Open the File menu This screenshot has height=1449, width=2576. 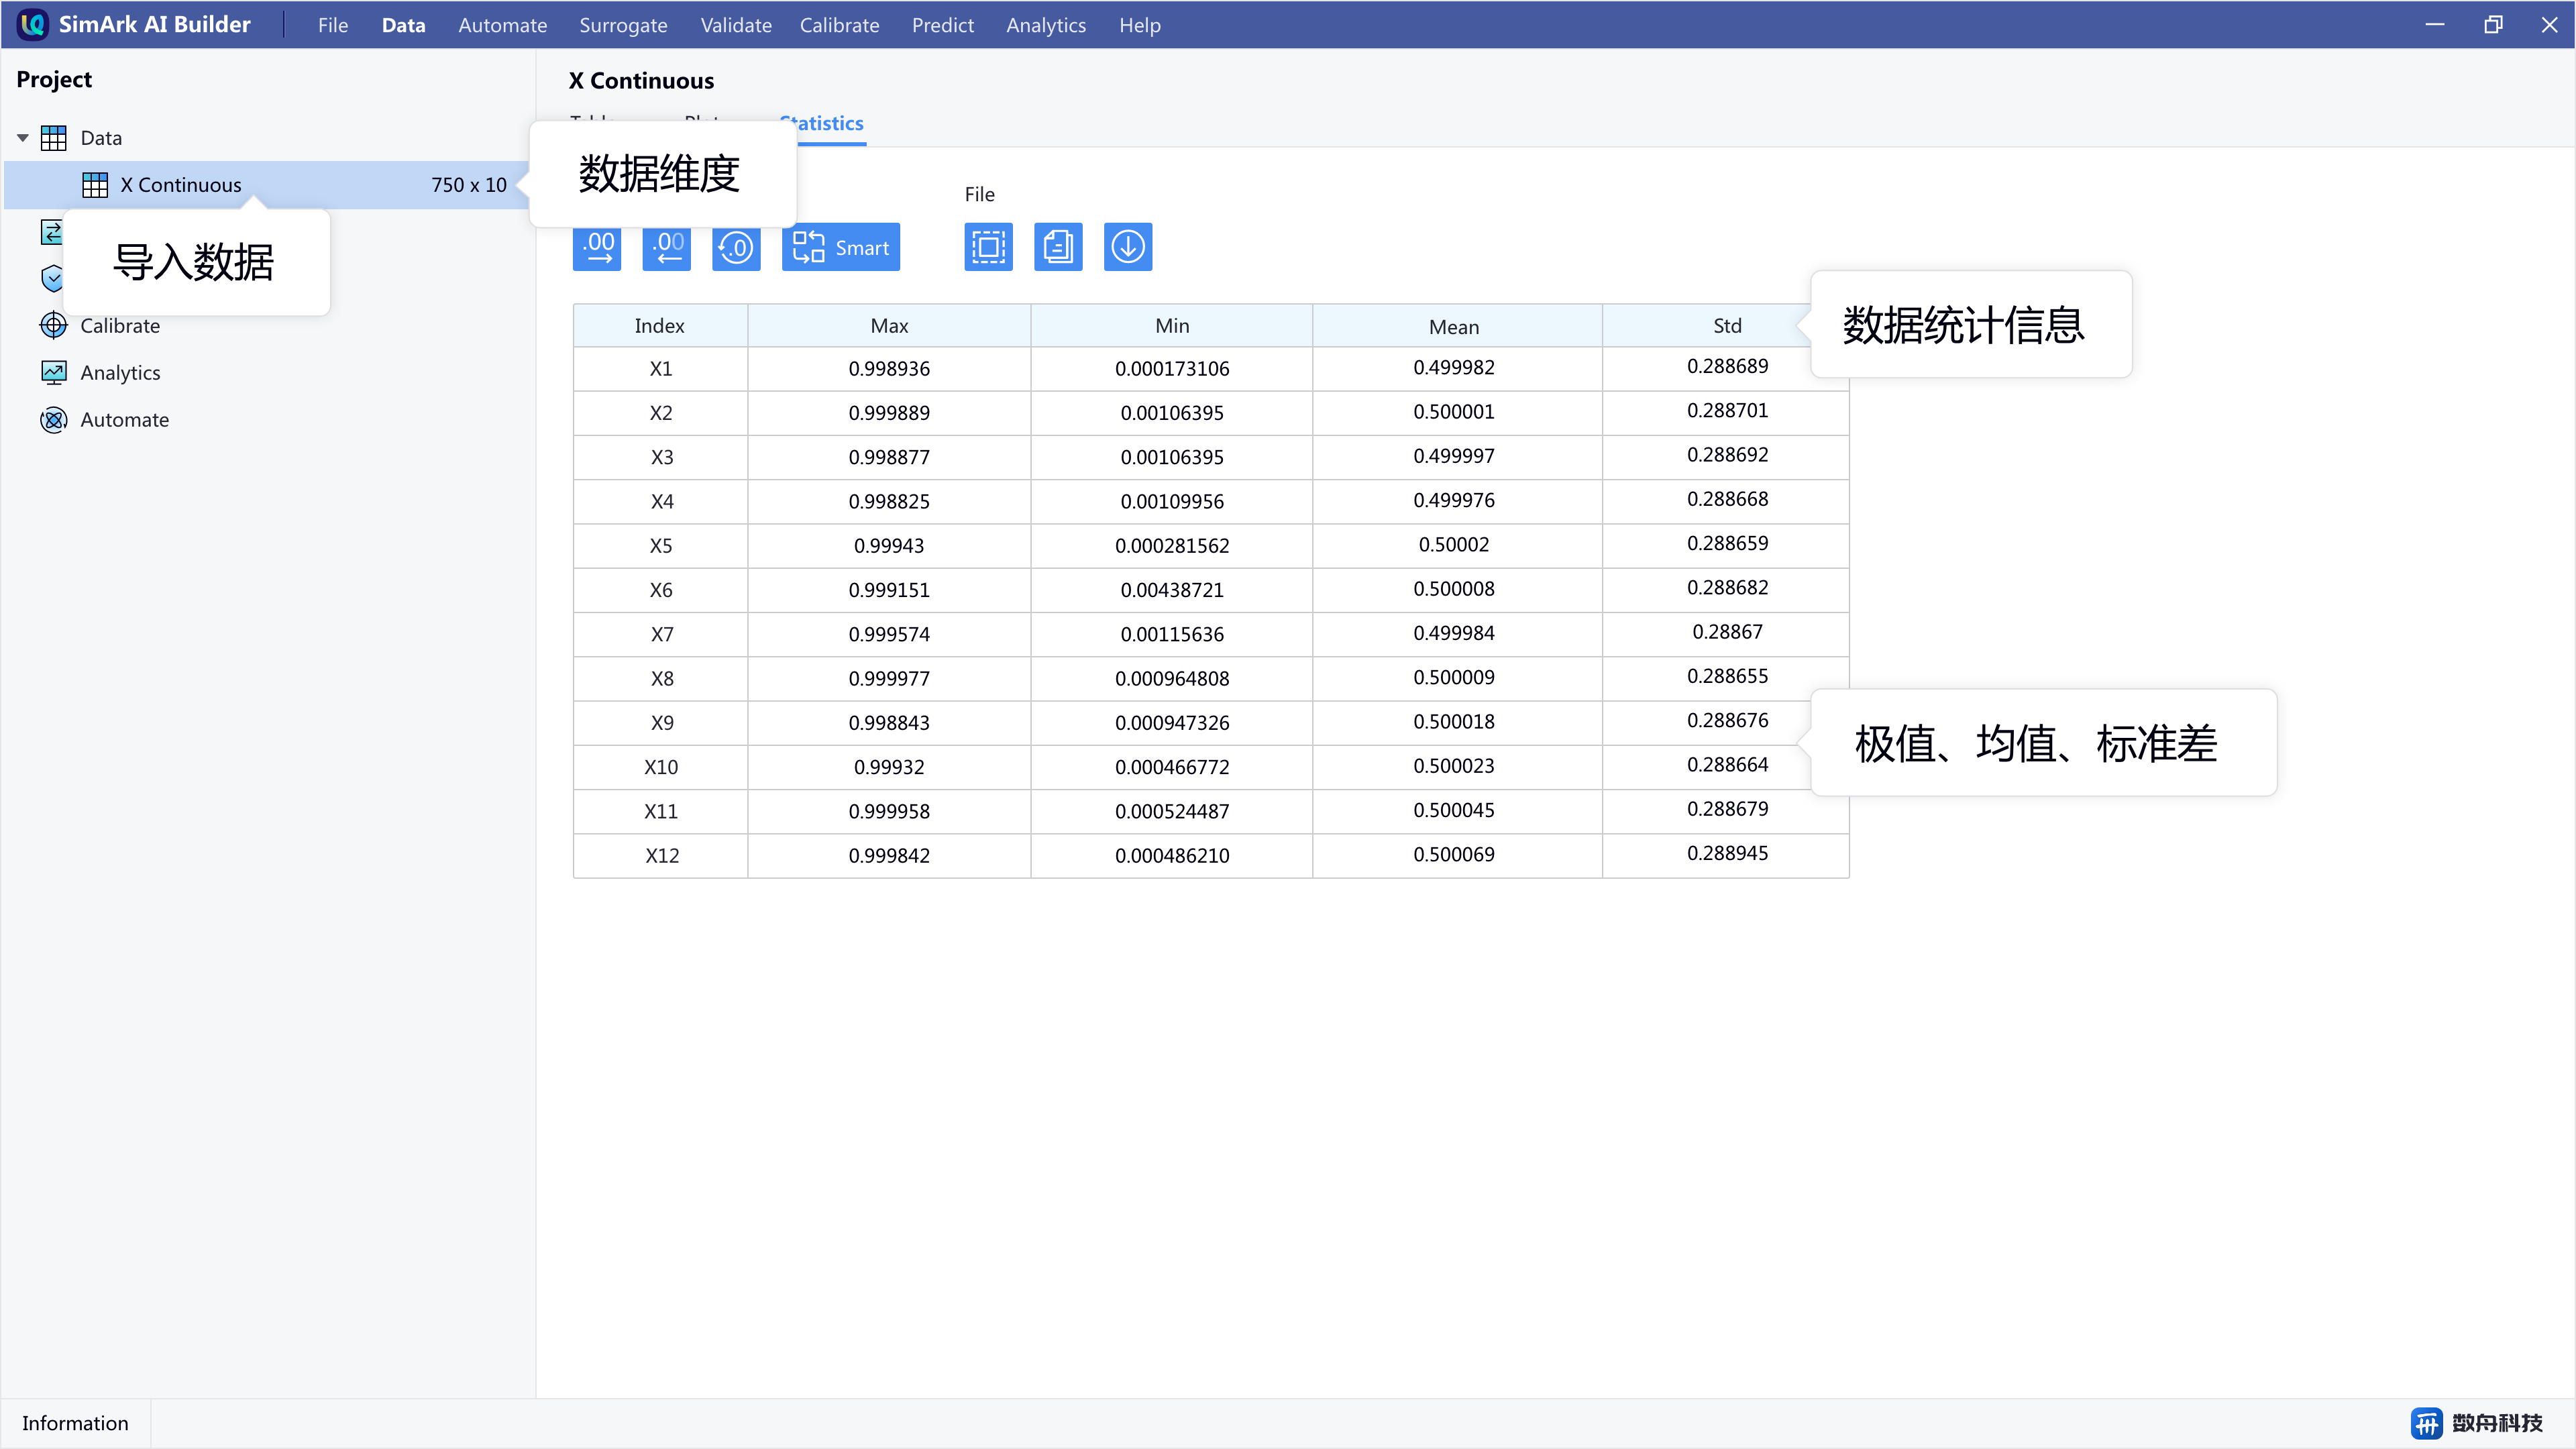pos(333,25)
